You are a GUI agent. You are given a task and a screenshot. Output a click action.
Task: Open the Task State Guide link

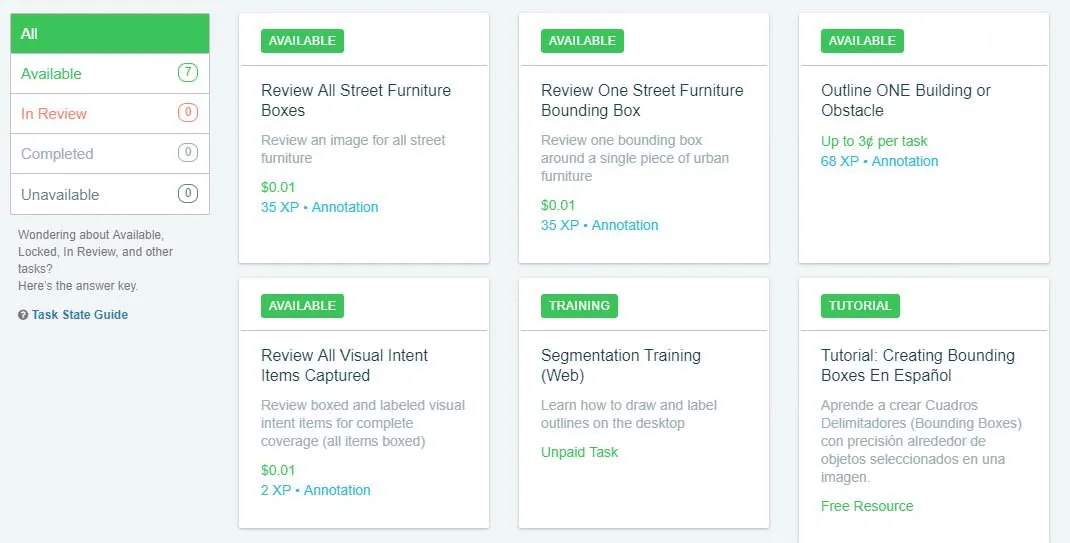pyautogui.click(x=80, y=314)
